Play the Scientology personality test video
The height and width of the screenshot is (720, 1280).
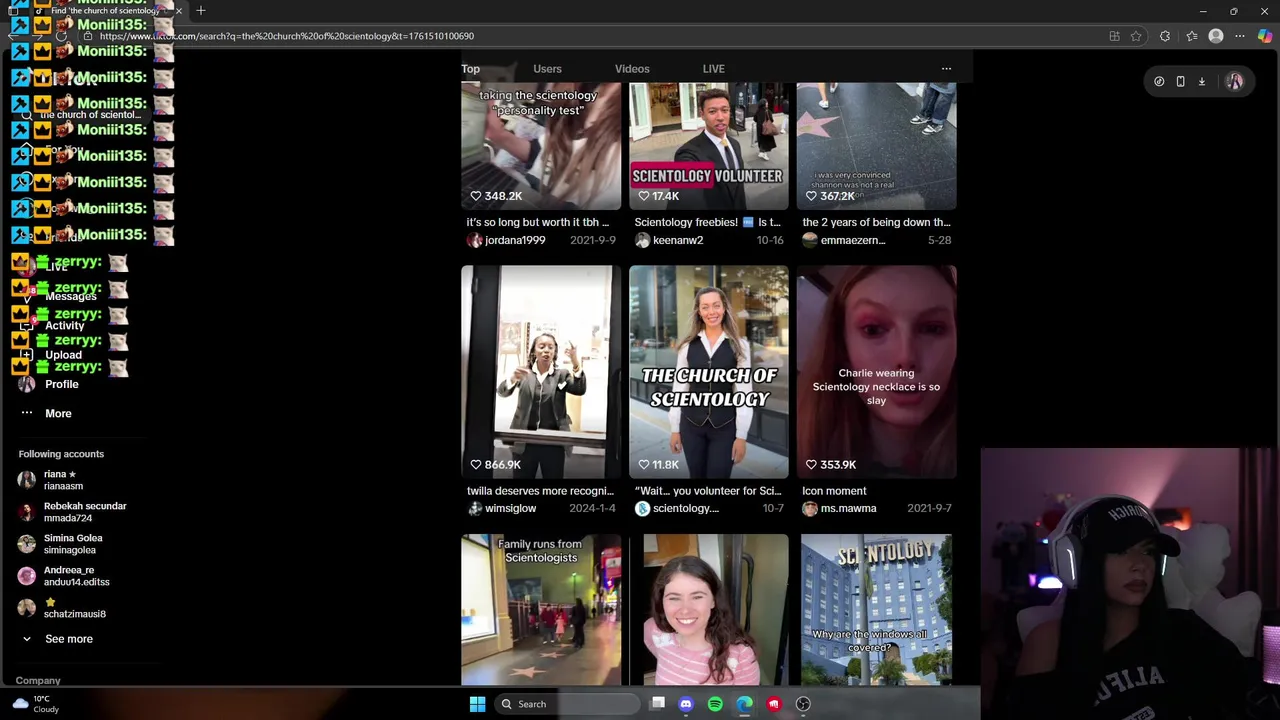[x=541, y=146]
